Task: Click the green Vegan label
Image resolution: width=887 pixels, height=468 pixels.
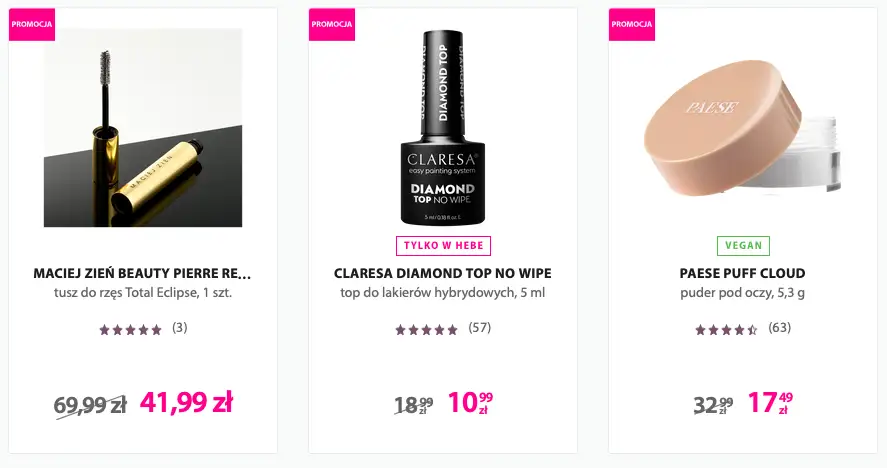Action: pos(743,246)
